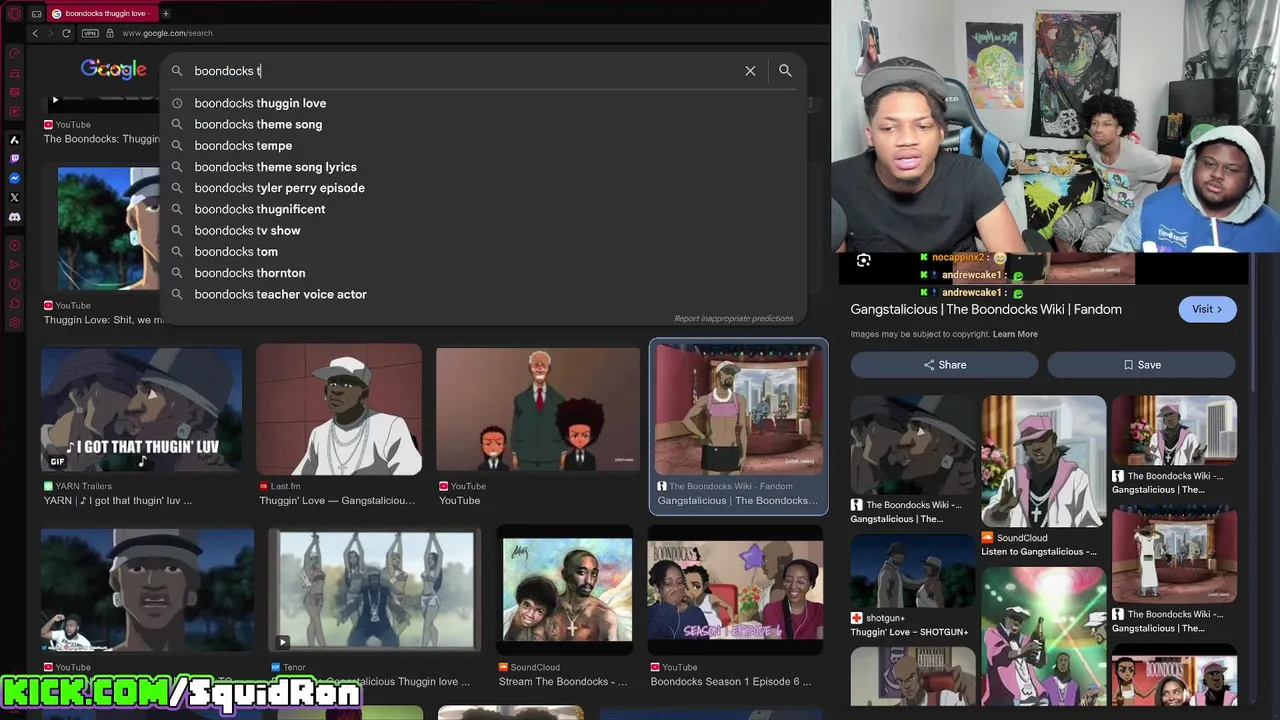
Task: Search the image using Google Lens icon
Action: [864, 261]
